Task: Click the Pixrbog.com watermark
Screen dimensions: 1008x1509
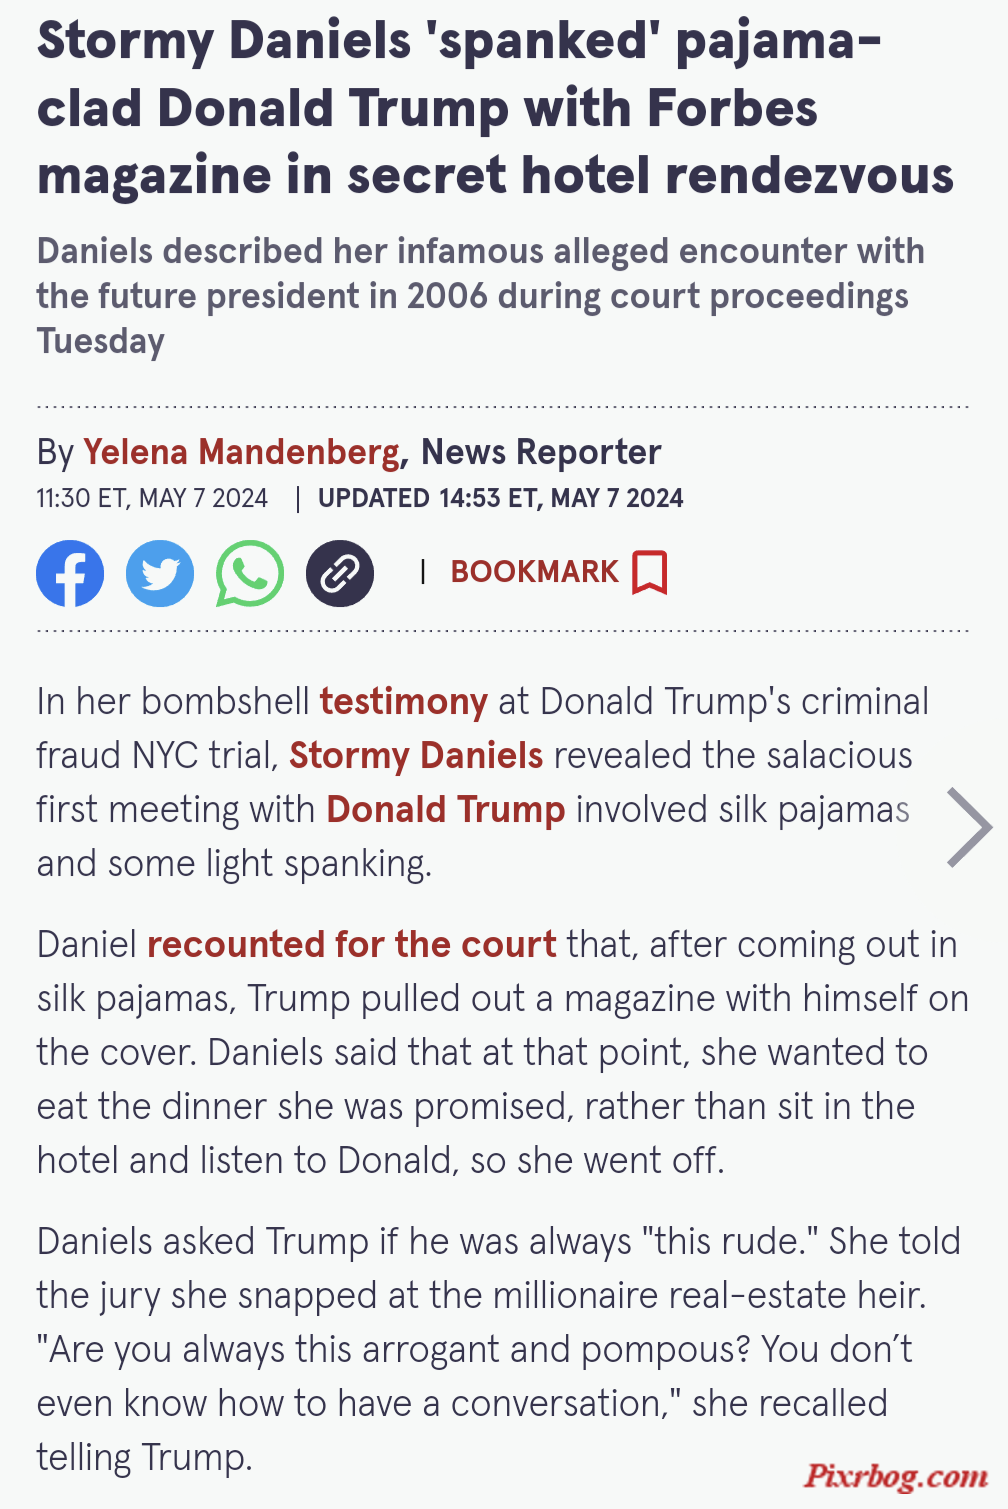Action: coord(897,1475)
